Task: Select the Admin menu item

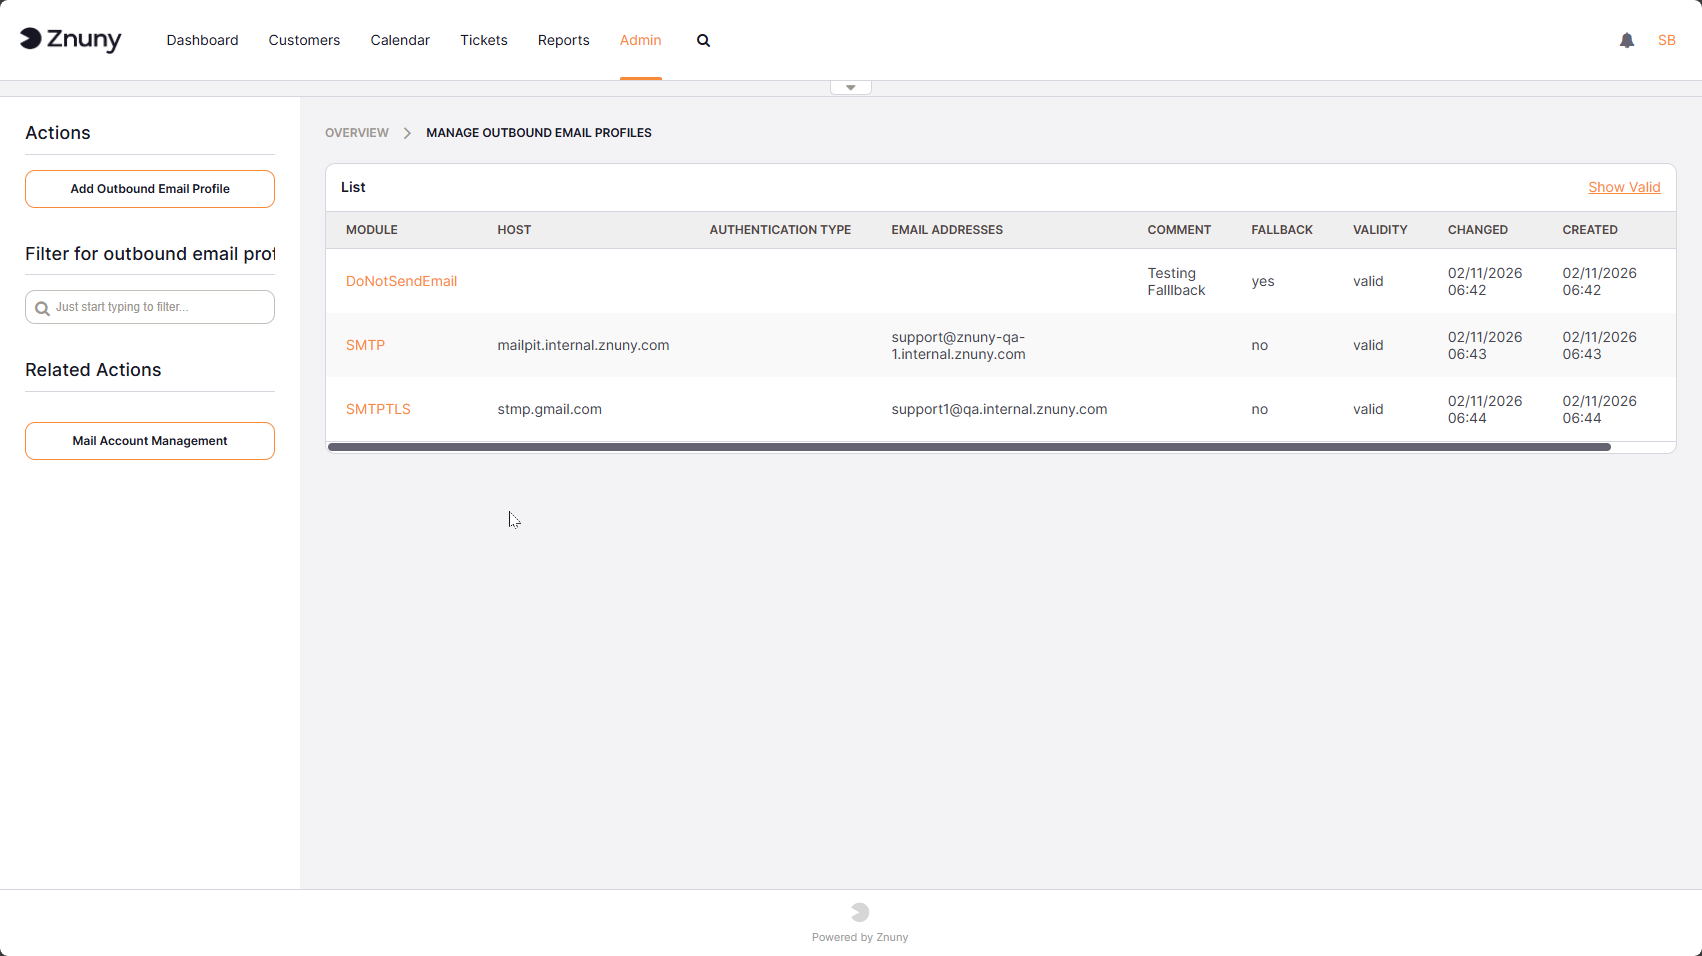Action: [x=640, y=41]
